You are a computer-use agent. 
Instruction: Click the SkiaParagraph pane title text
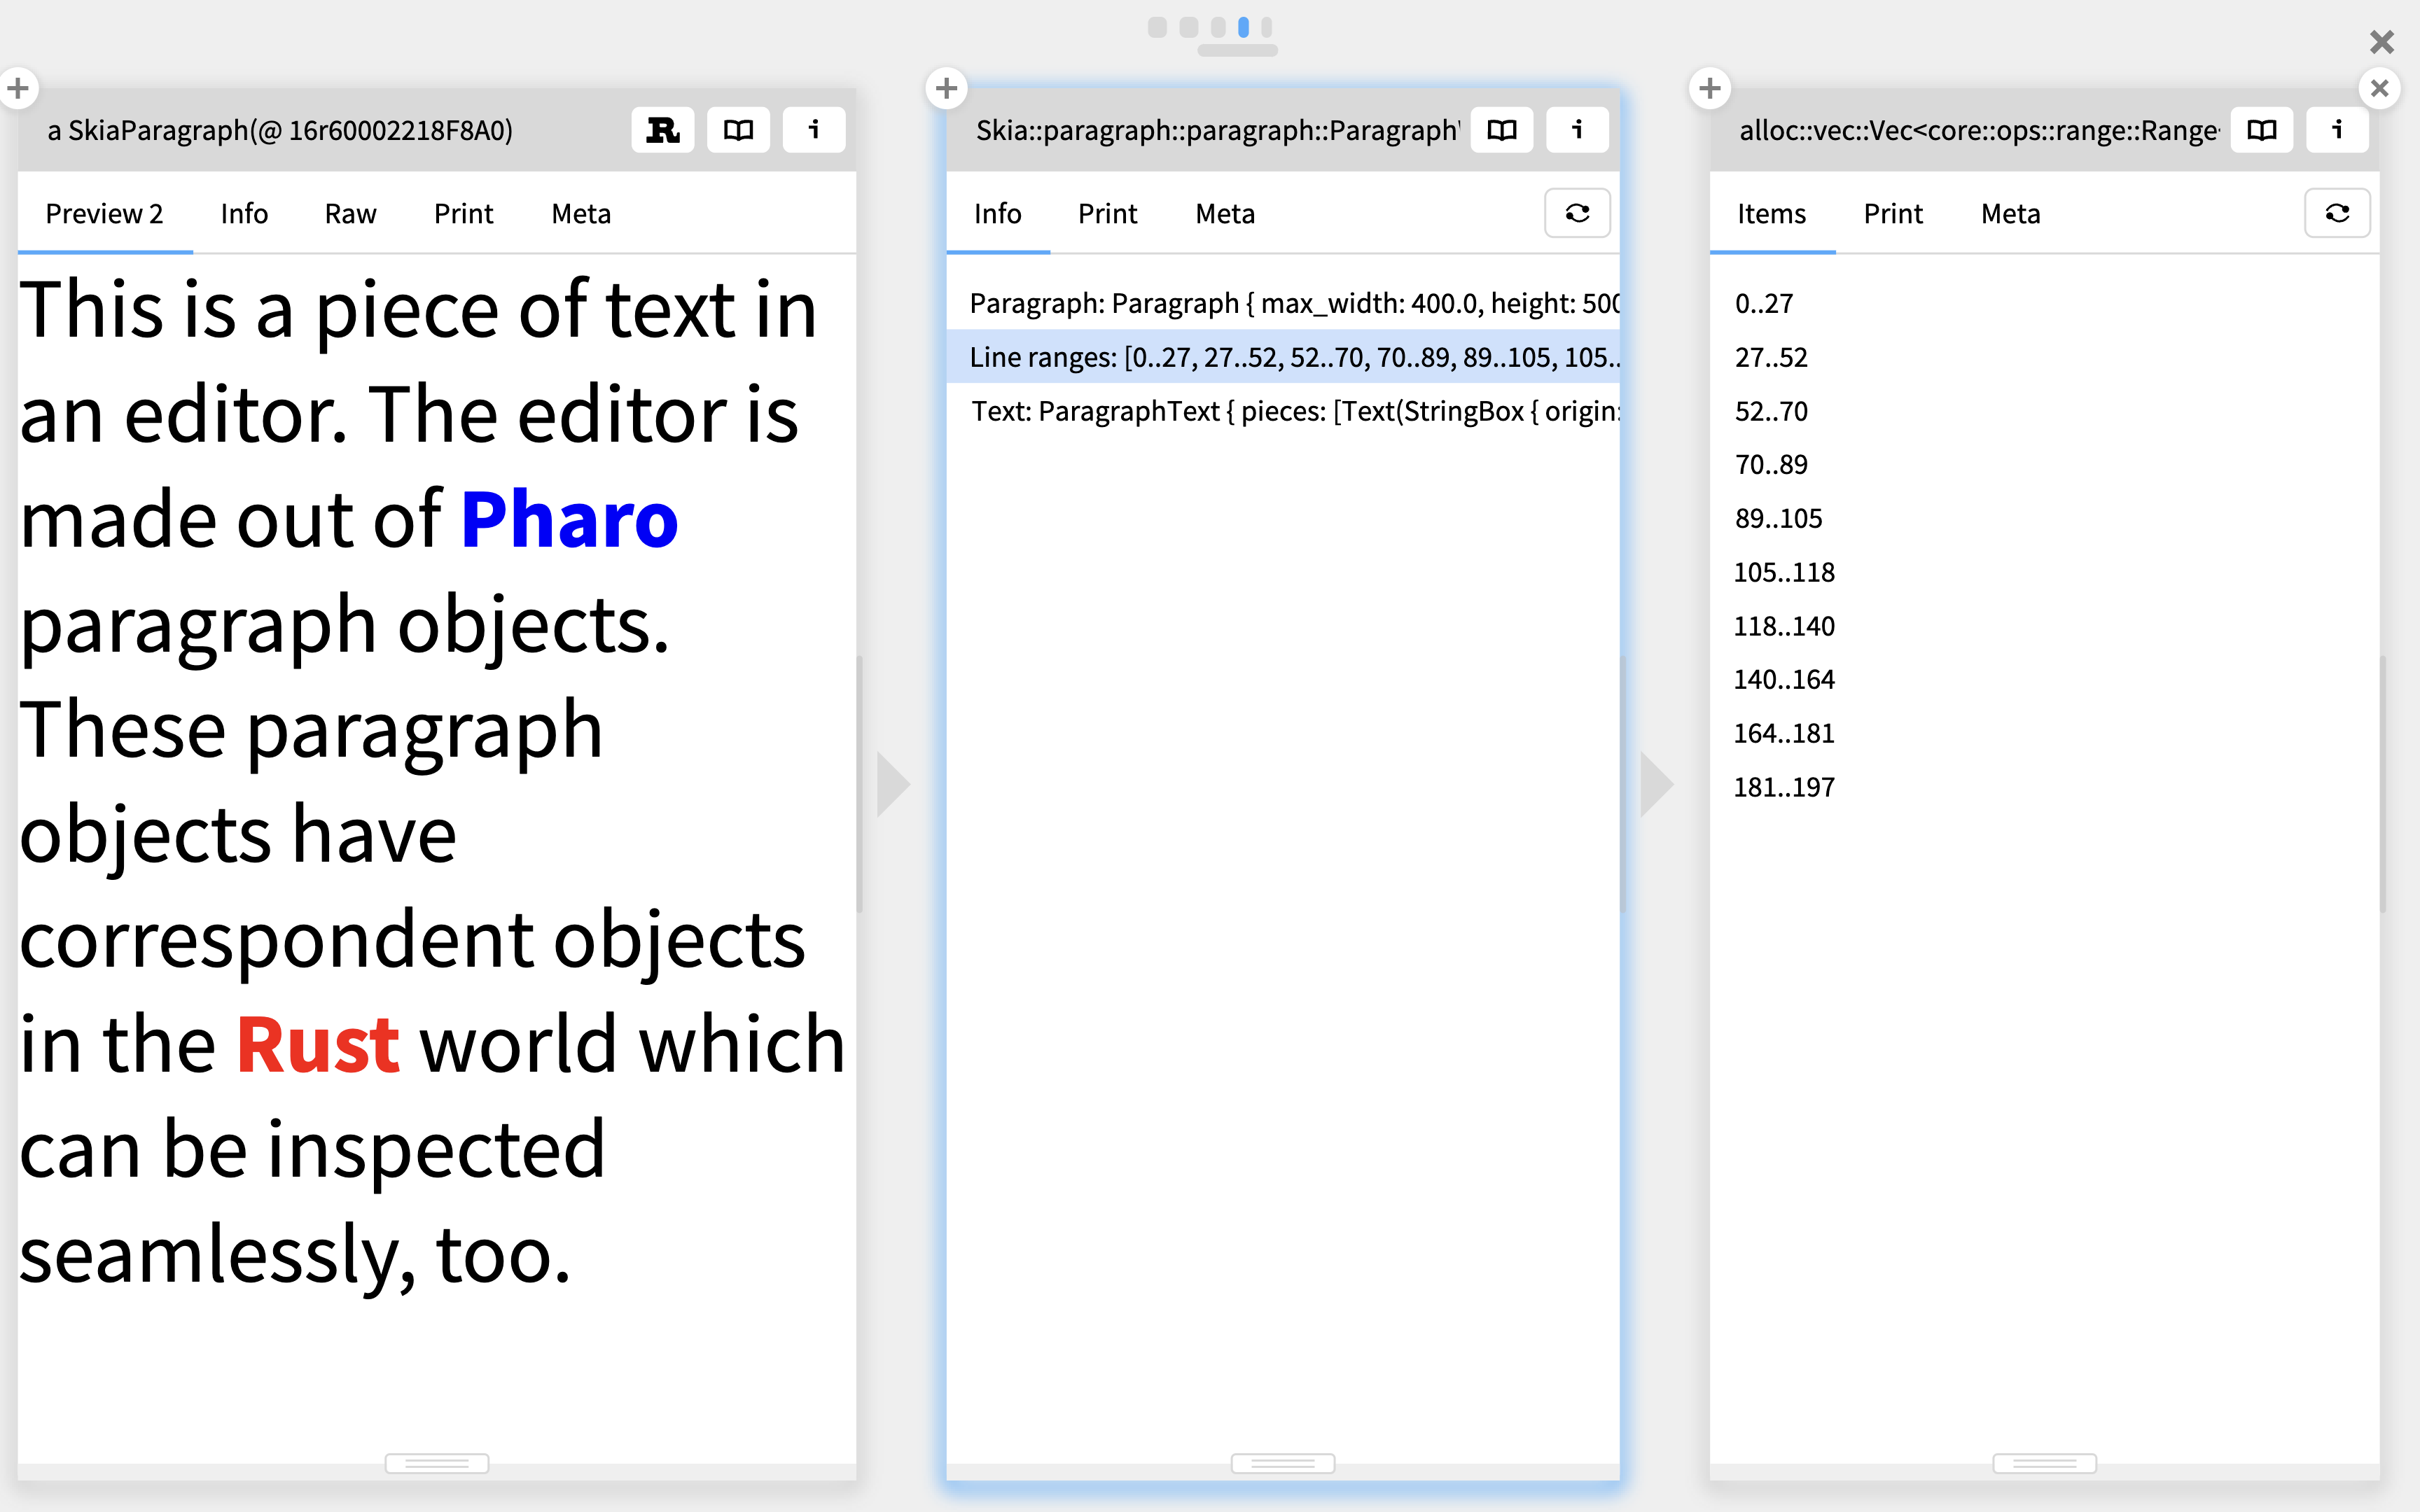click(280, 130)
